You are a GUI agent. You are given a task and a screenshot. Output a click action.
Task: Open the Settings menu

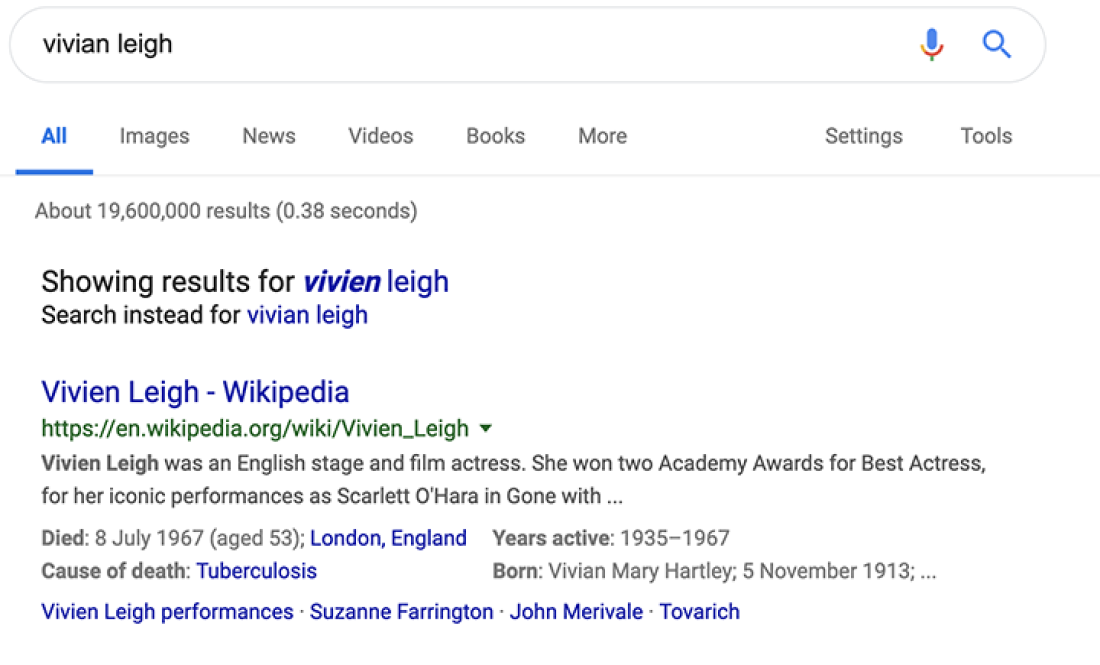tap(863, 135)
